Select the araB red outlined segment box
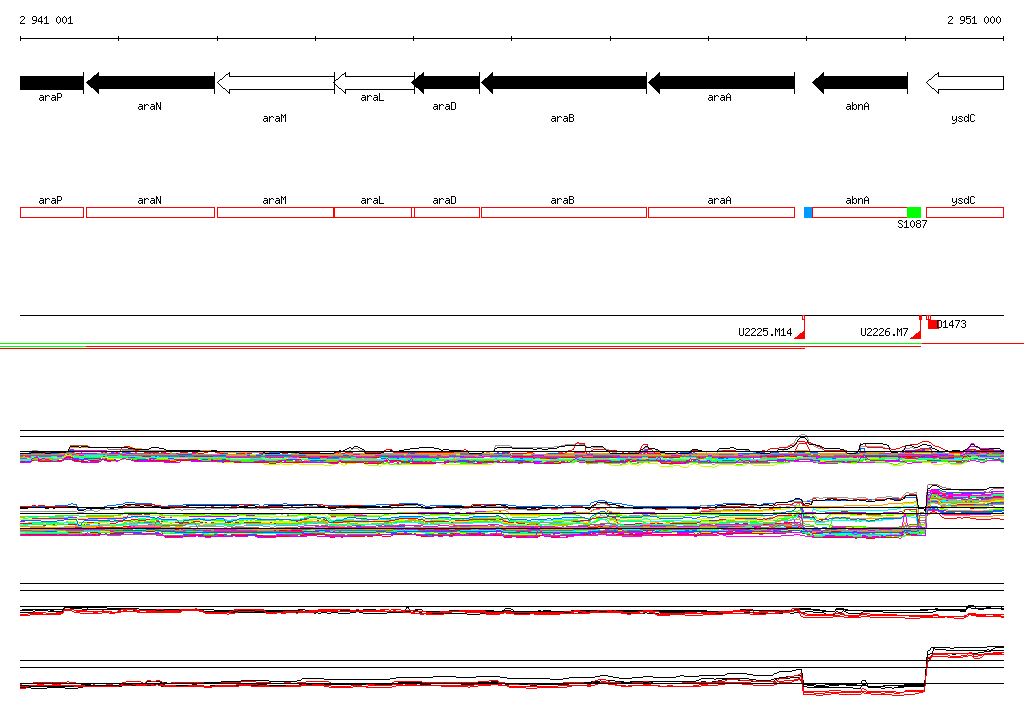The height and width of the screenshot is (714, 1024). pos(564,212)
